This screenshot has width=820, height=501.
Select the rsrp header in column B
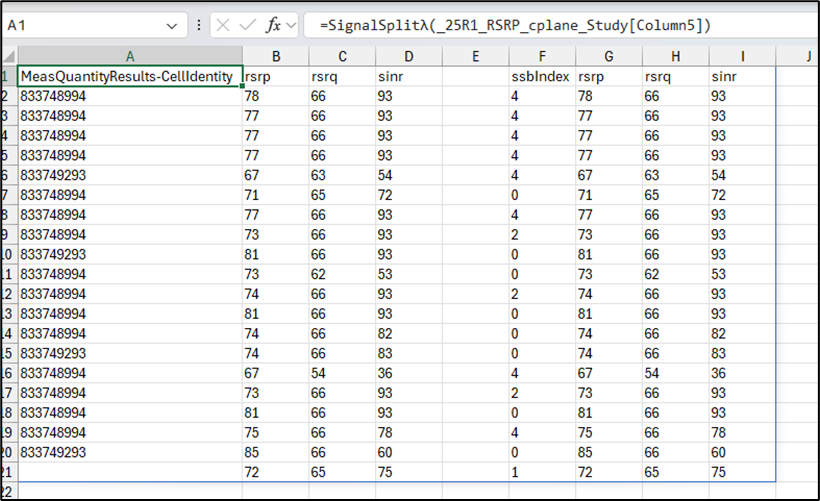click(x=276, y=76)
